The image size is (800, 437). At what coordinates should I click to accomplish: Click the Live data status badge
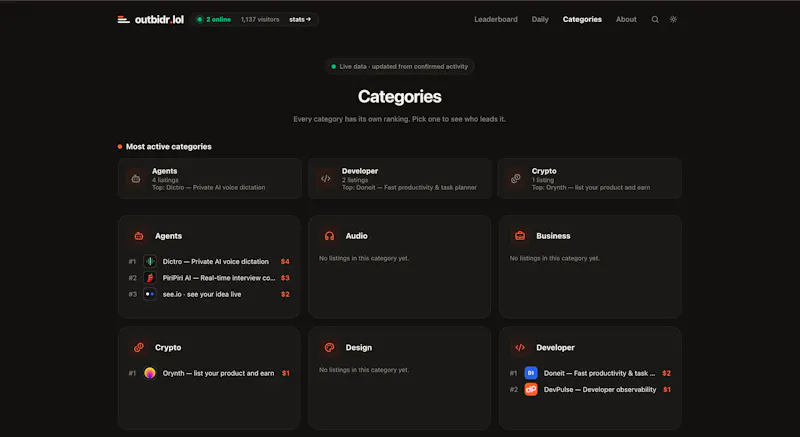click(x=399, y=66)
